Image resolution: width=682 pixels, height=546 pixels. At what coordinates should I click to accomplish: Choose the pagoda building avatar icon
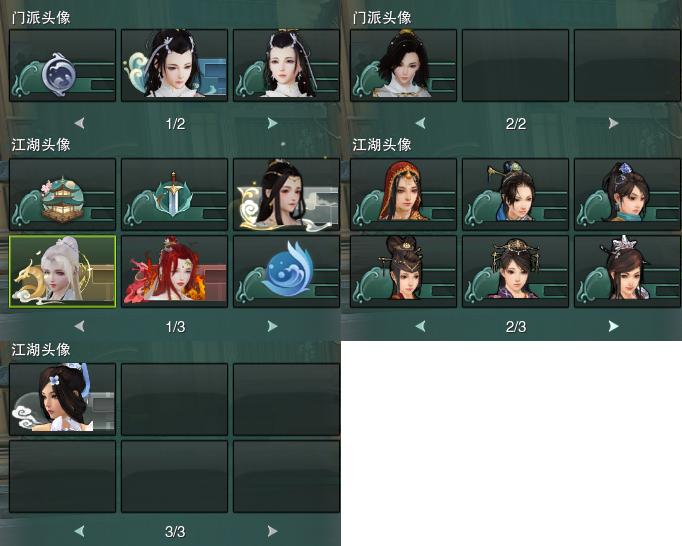62,194
